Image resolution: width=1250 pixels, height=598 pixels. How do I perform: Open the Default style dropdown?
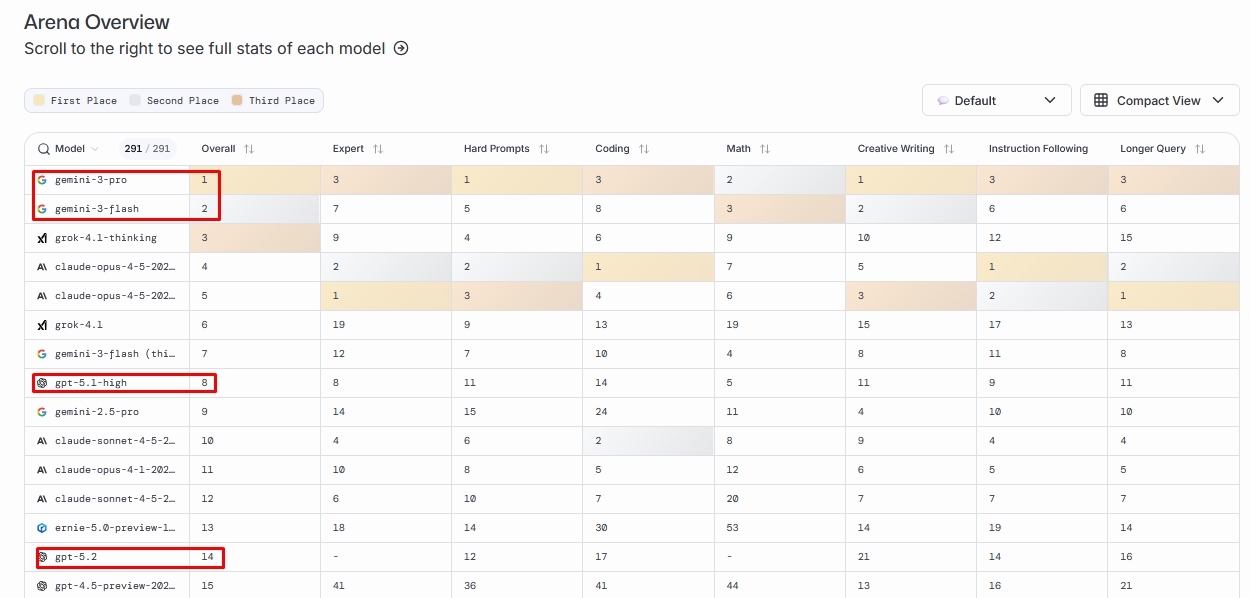point(996,100)
